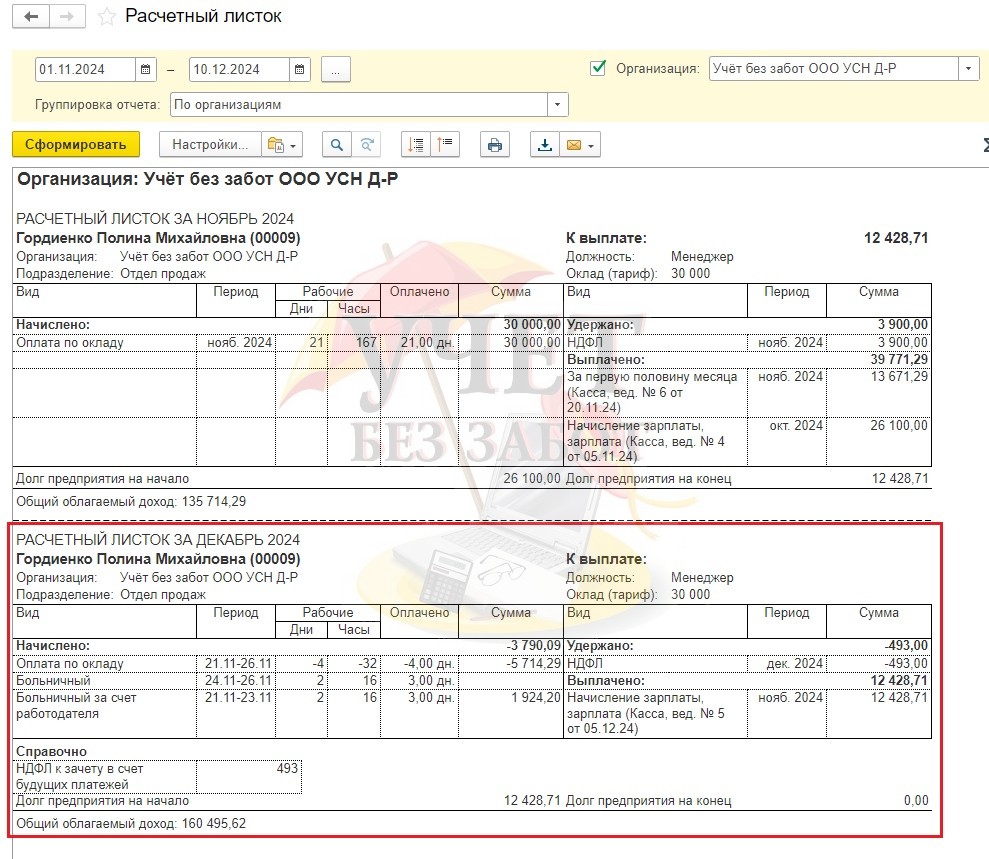Open Группировка отчета dropdown arrow
Screen dimensions: 989x859
click(x=557, y=105)
